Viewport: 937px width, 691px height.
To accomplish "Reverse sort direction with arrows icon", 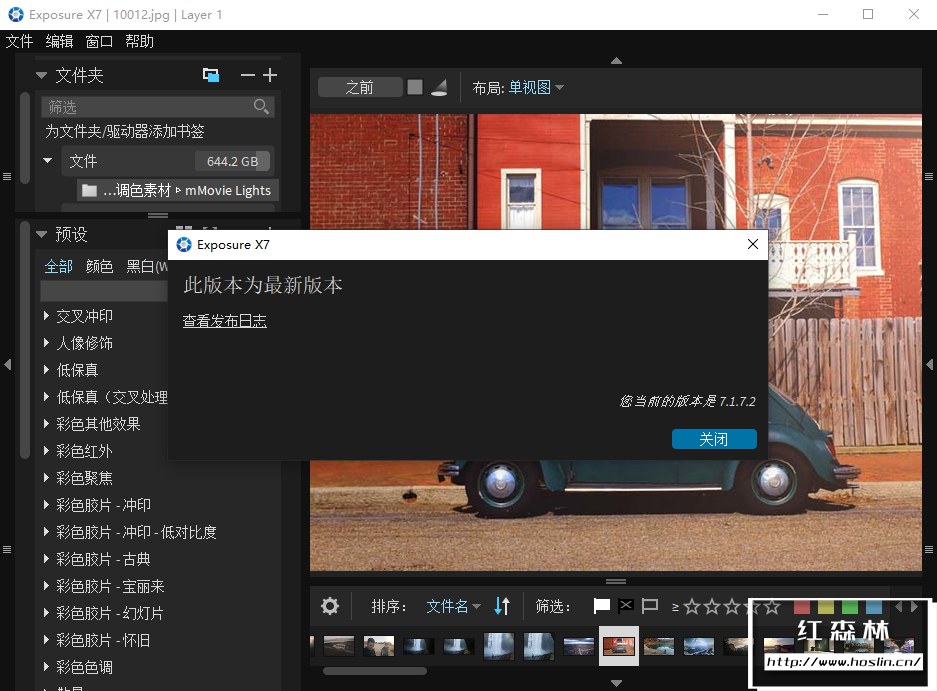I will [x=502, y=606].
